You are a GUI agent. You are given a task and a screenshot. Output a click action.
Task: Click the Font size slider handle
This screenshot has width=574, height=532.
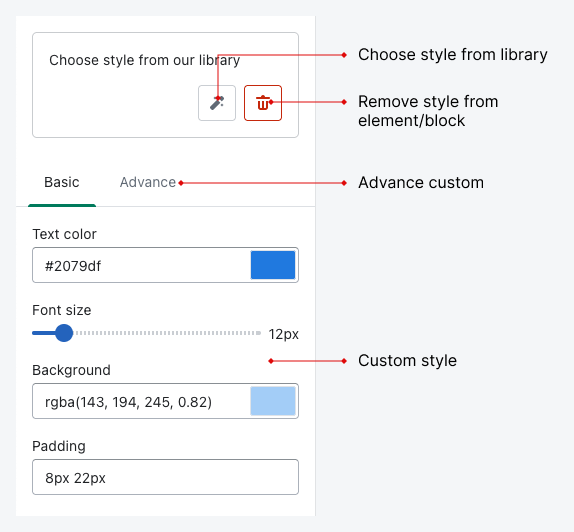tap(64, 333)
